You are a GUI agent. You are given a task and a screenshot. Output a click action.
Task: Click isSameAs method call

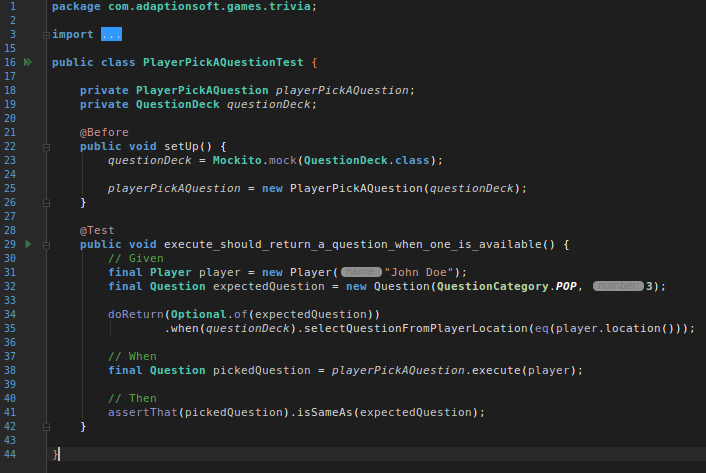tap(324, 412)
